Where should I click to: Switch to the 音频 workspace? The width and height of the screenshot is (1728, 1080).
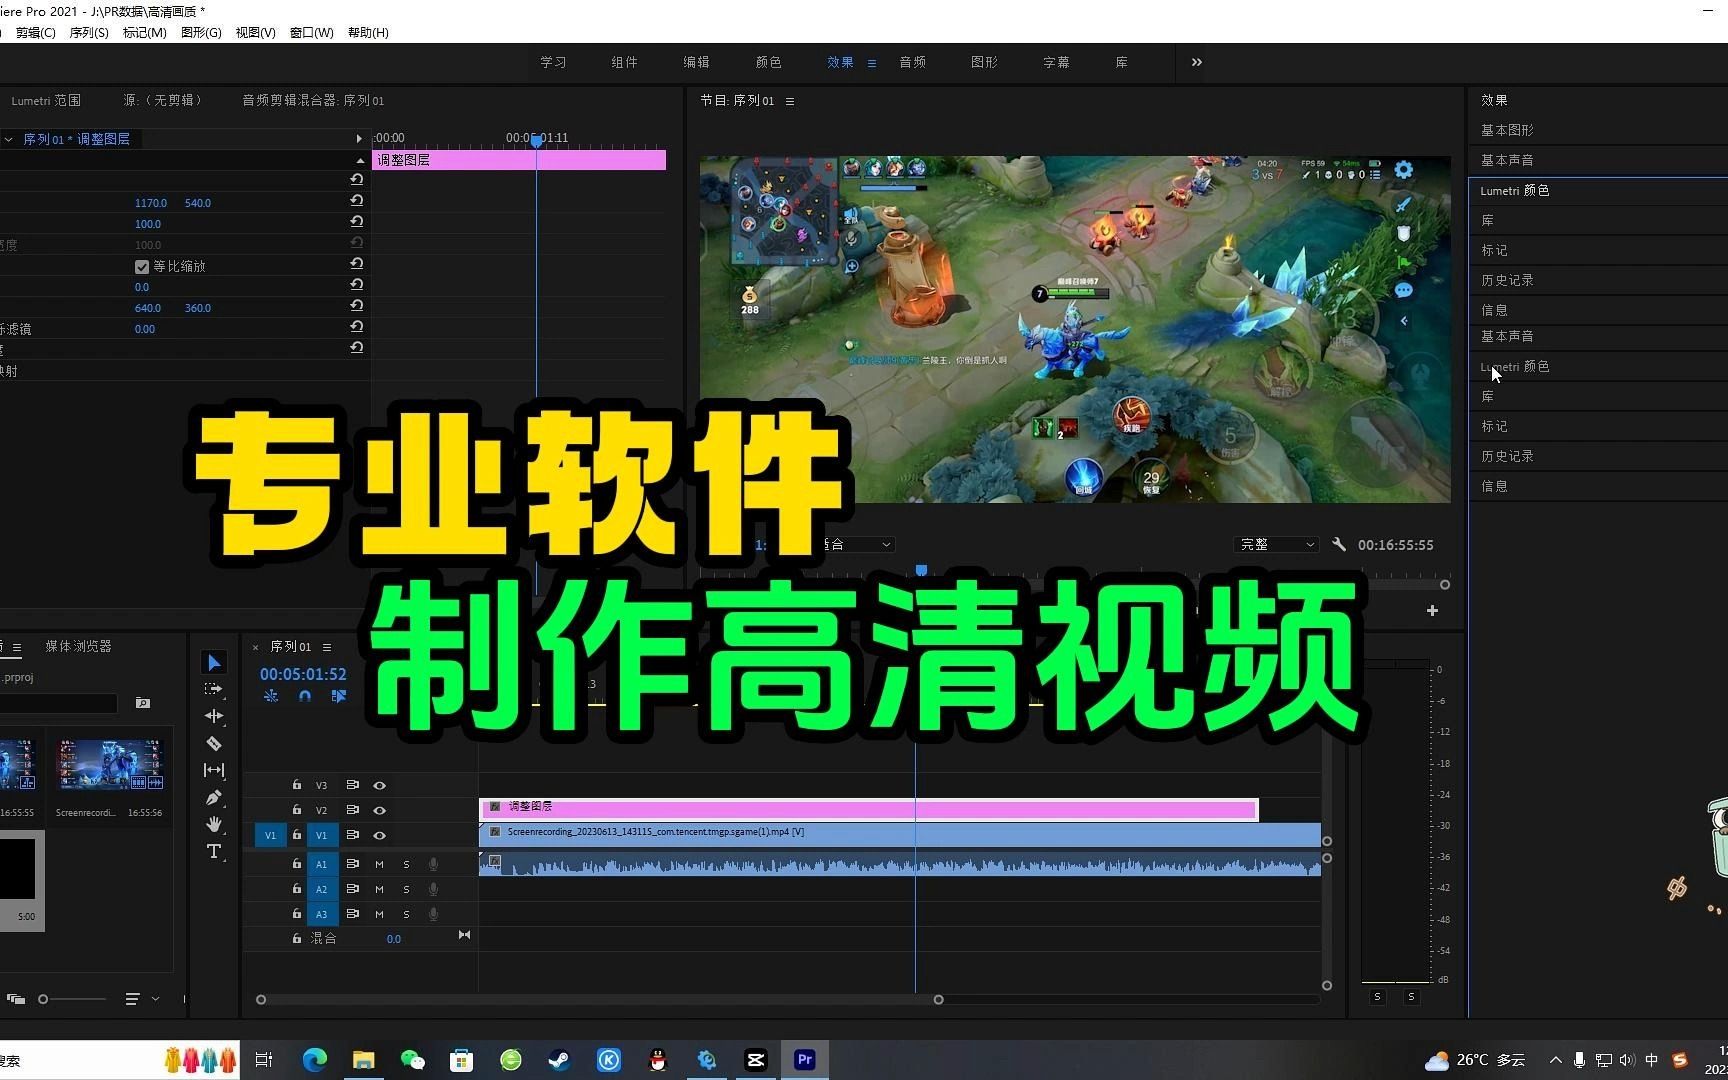(x=912, y=62)
